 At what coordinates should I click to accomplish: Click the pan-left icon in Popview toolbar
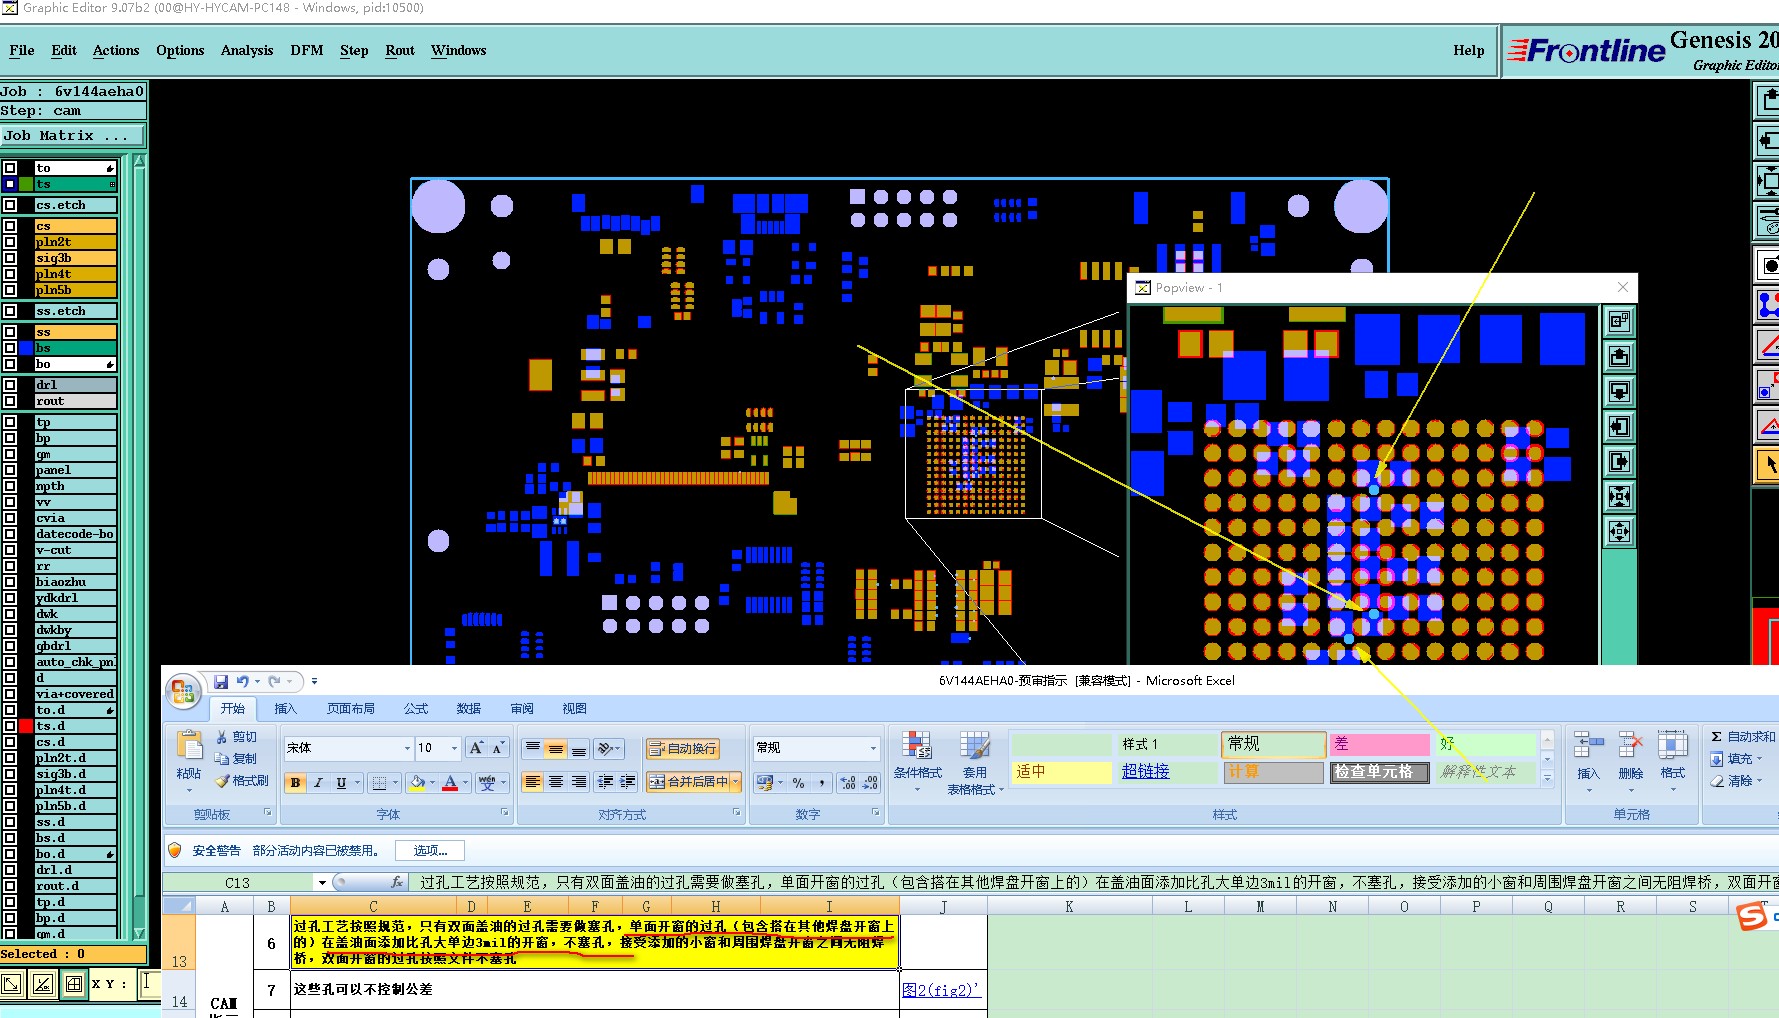click(x=1620, y=426)
